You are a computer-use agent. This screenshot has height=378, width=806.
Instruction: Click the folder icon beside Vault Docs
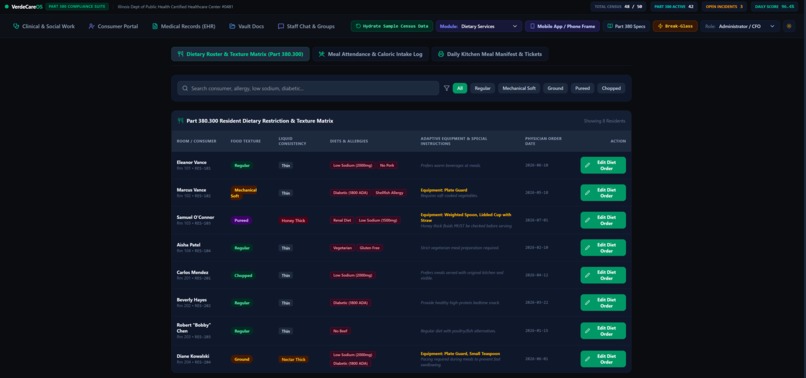232,26
